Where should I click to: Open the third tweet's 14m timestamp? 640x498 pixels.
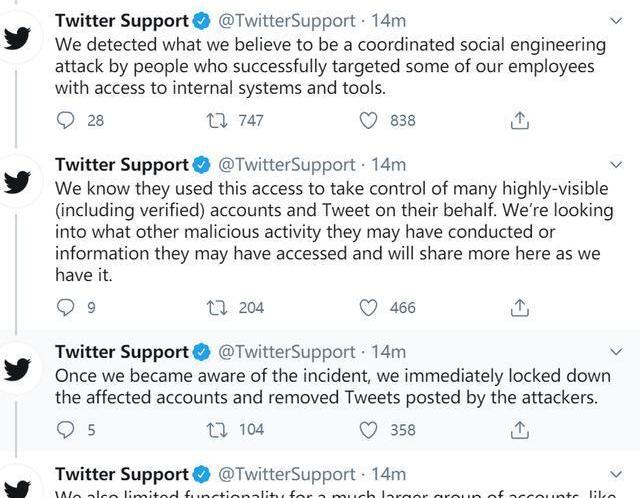pyautogui.click(x=389, y=352)
